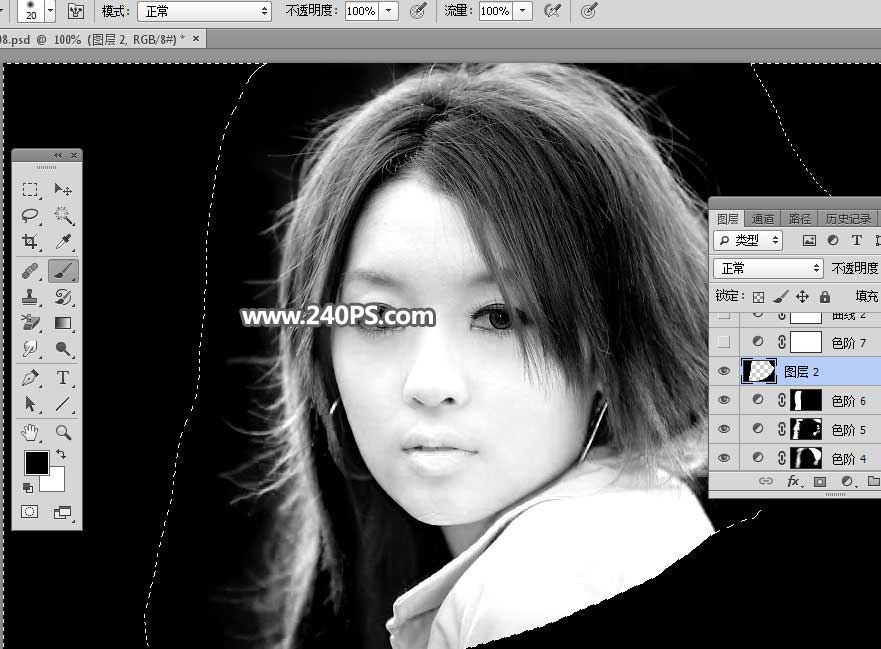
Task: Close the psd document tab
Action: [196, 39]
